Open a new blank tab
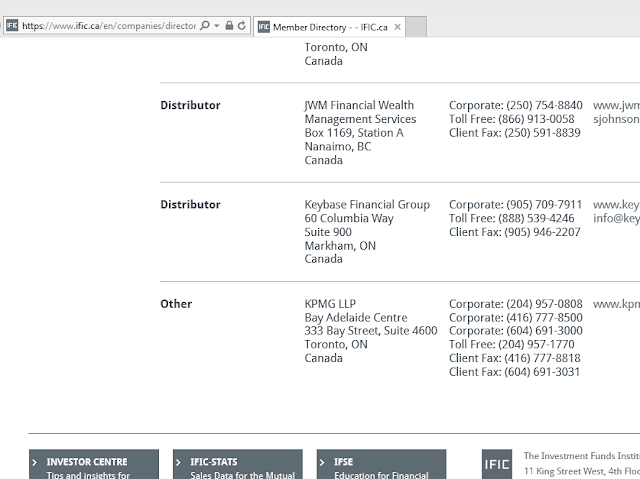The width and height of the screenshot is (640, 479). click(416, 27)
